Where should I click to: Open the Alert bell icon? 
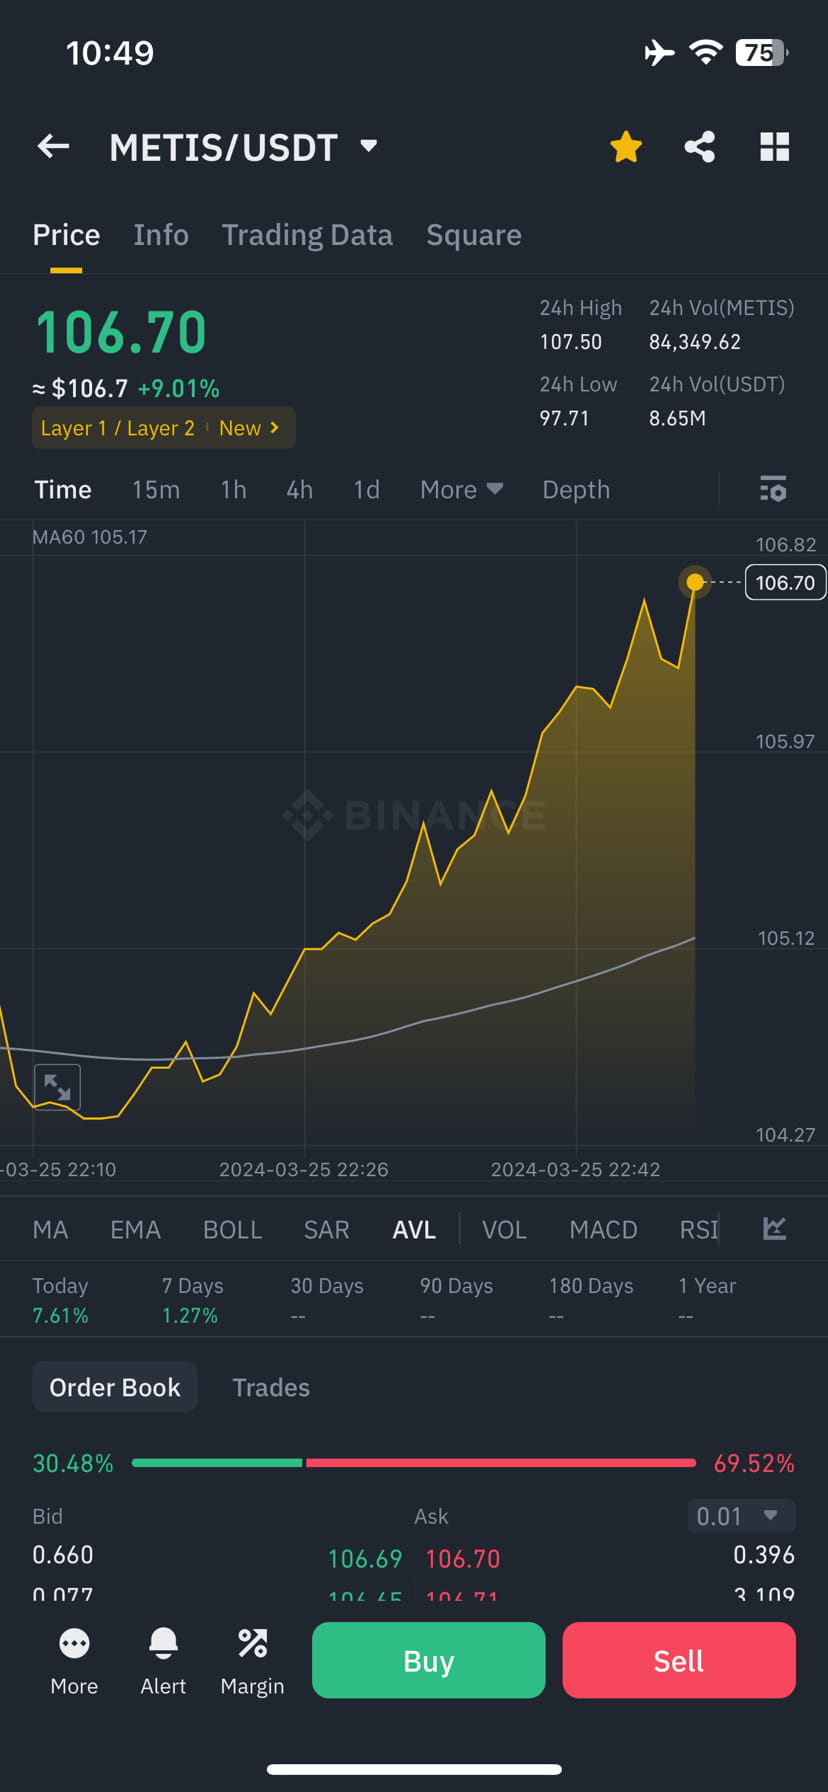click(163, 1658)
